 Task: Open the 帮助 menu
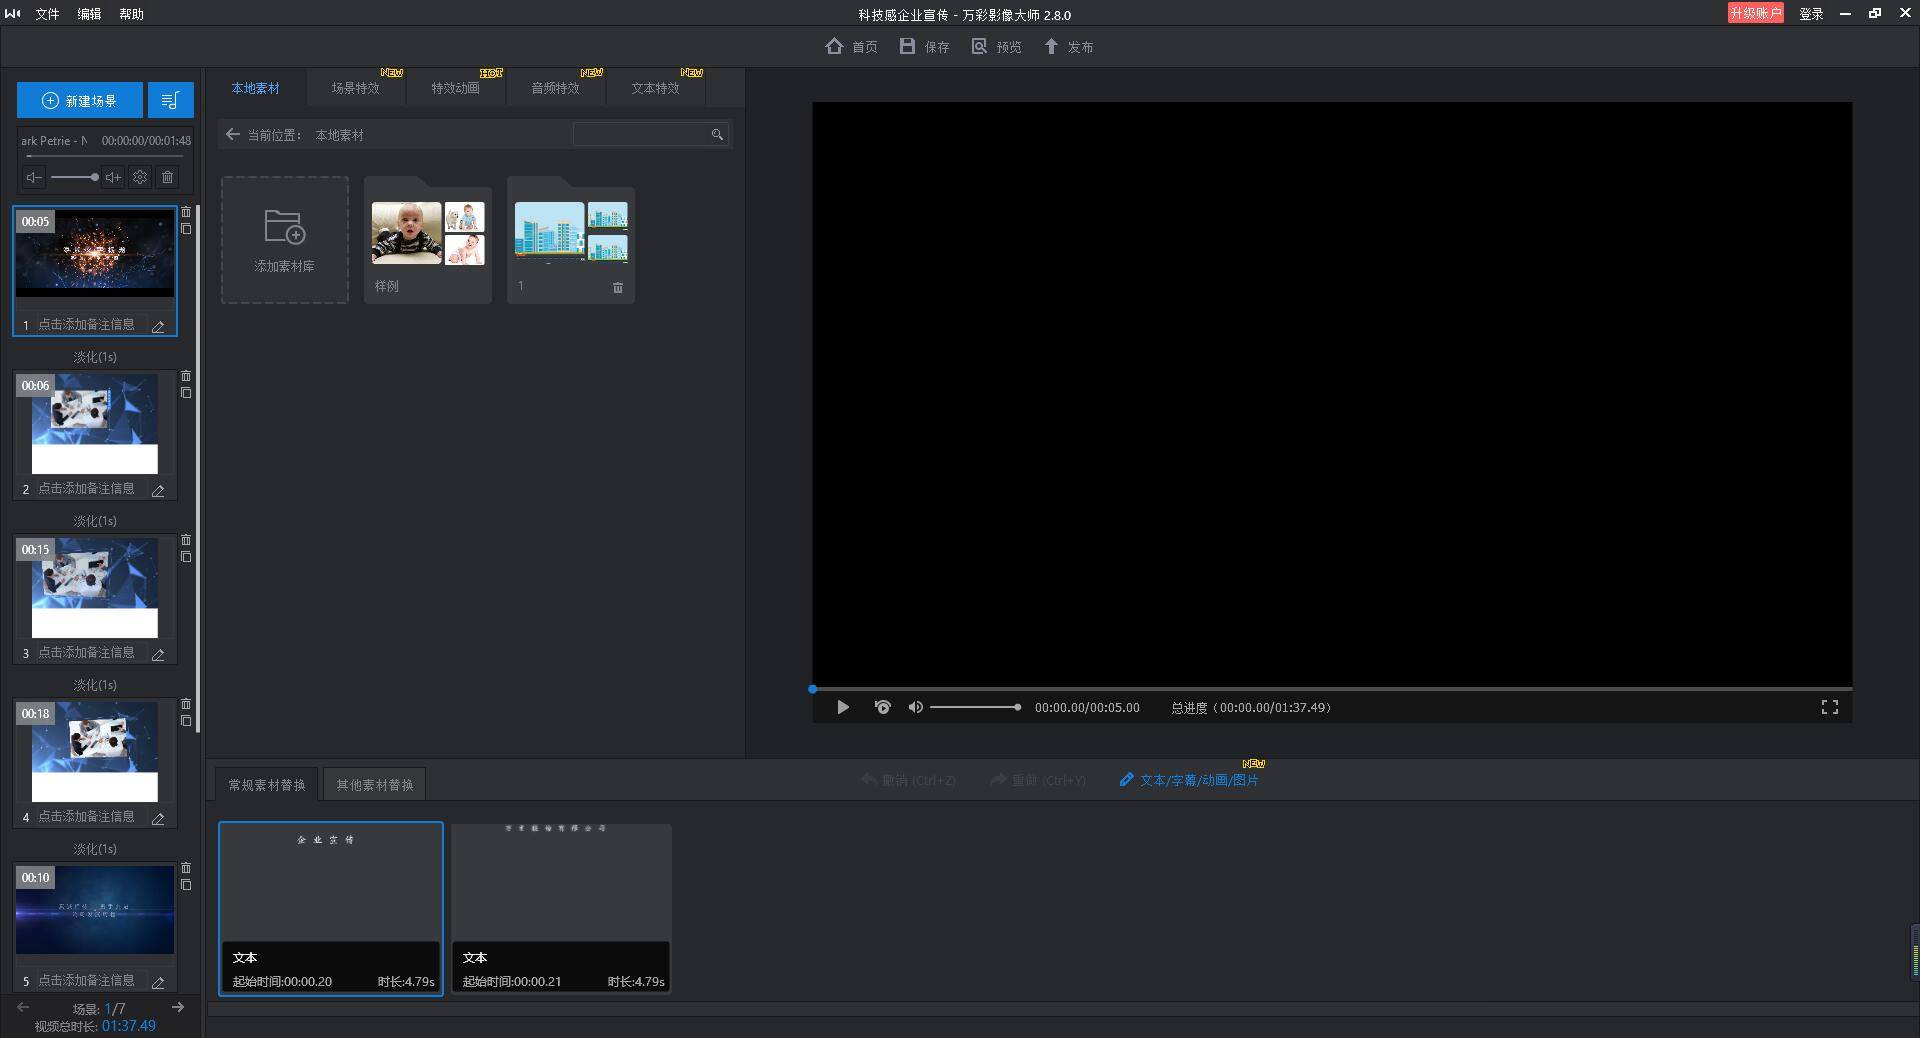(x=132, y=14)
